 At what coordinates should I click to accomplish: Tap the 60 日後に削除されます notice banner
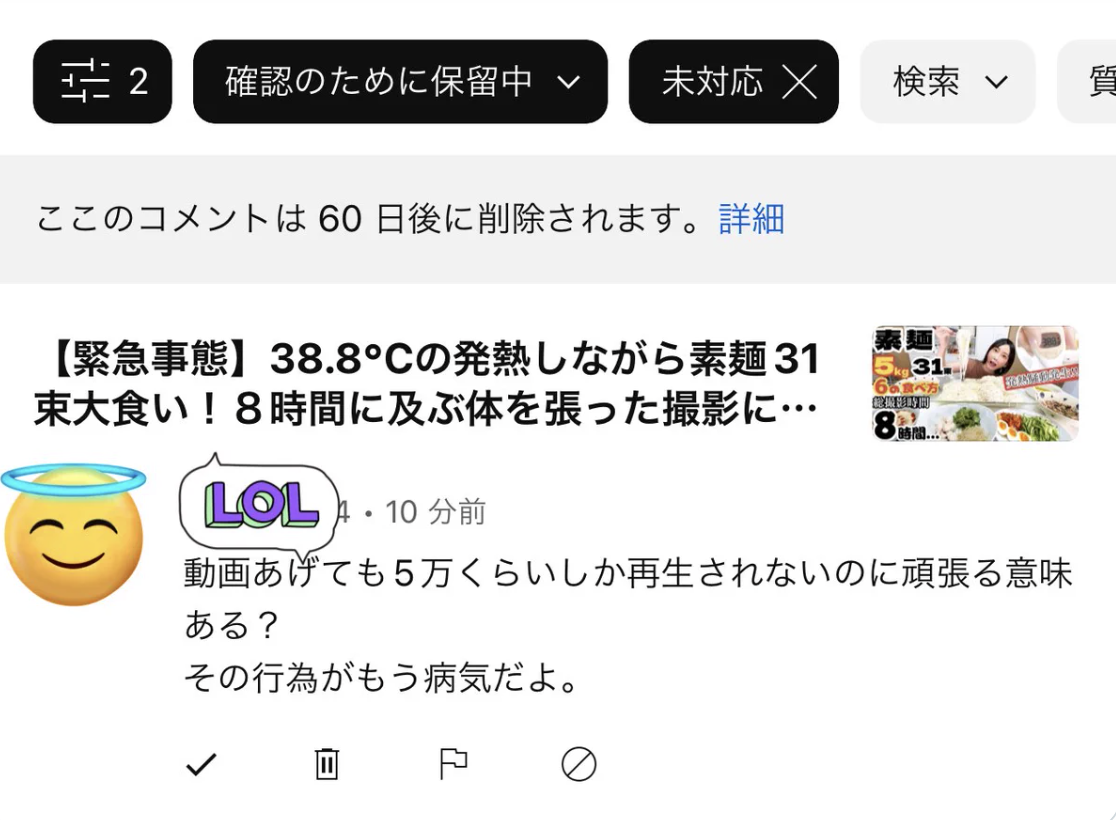tap(558, 219)
